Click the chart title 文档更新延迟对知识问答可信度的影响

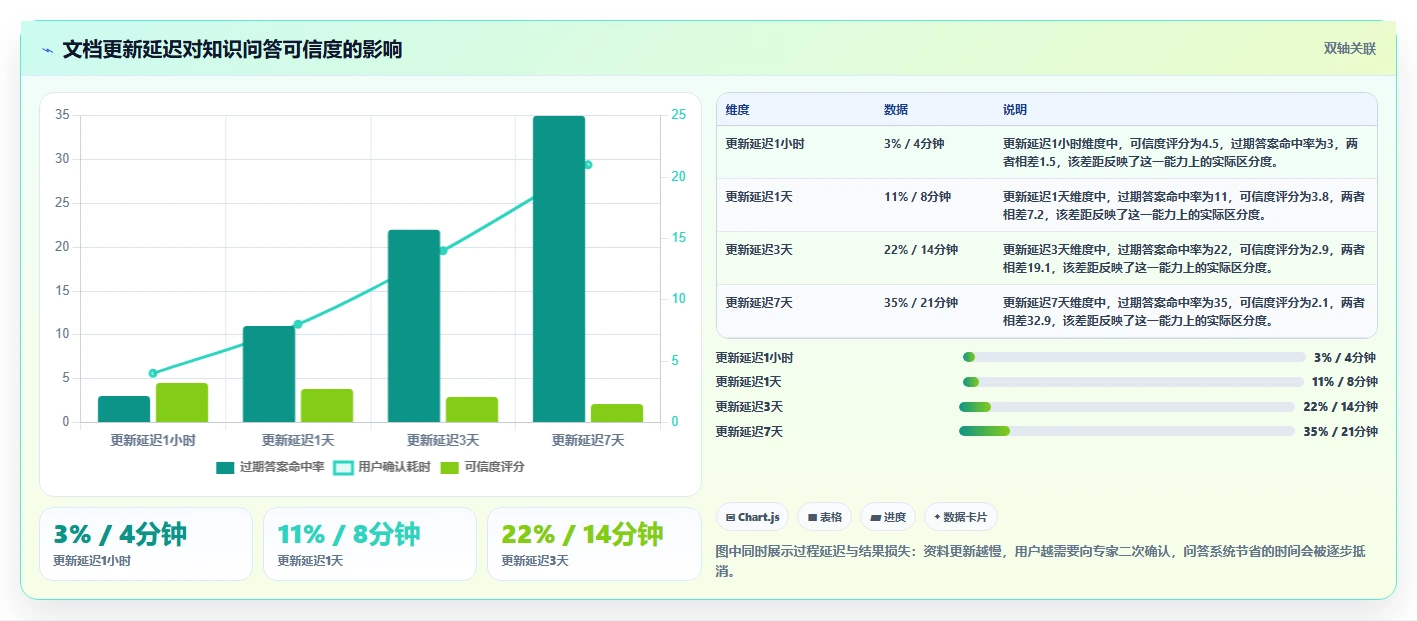[232, 50]
